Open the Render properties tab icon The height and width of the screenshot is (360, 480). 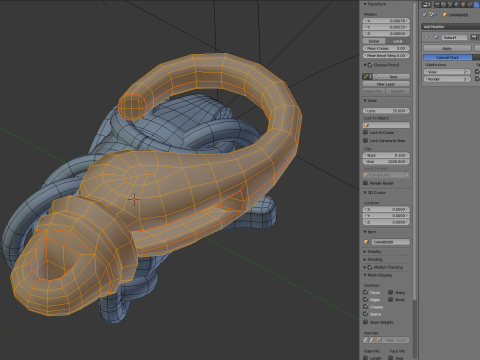[x=437, y=5]
